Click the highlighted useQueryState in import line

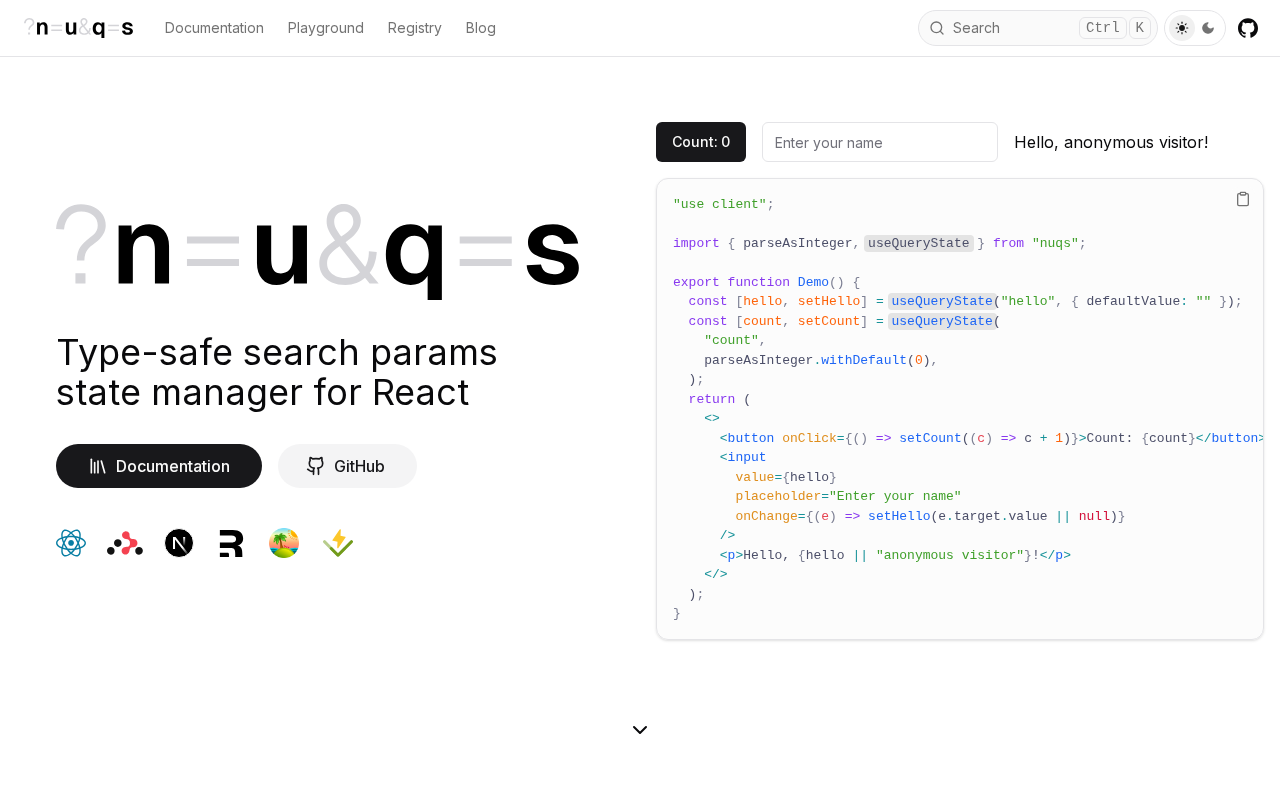pyautogui.click(x=919, y=243)
